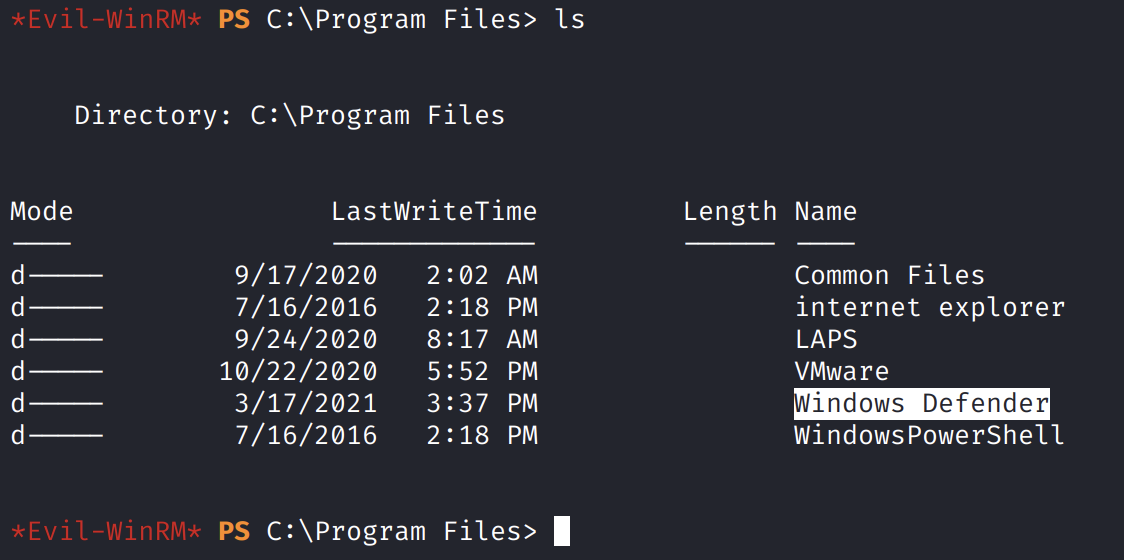Click the typed ls command

pos(569,19)
